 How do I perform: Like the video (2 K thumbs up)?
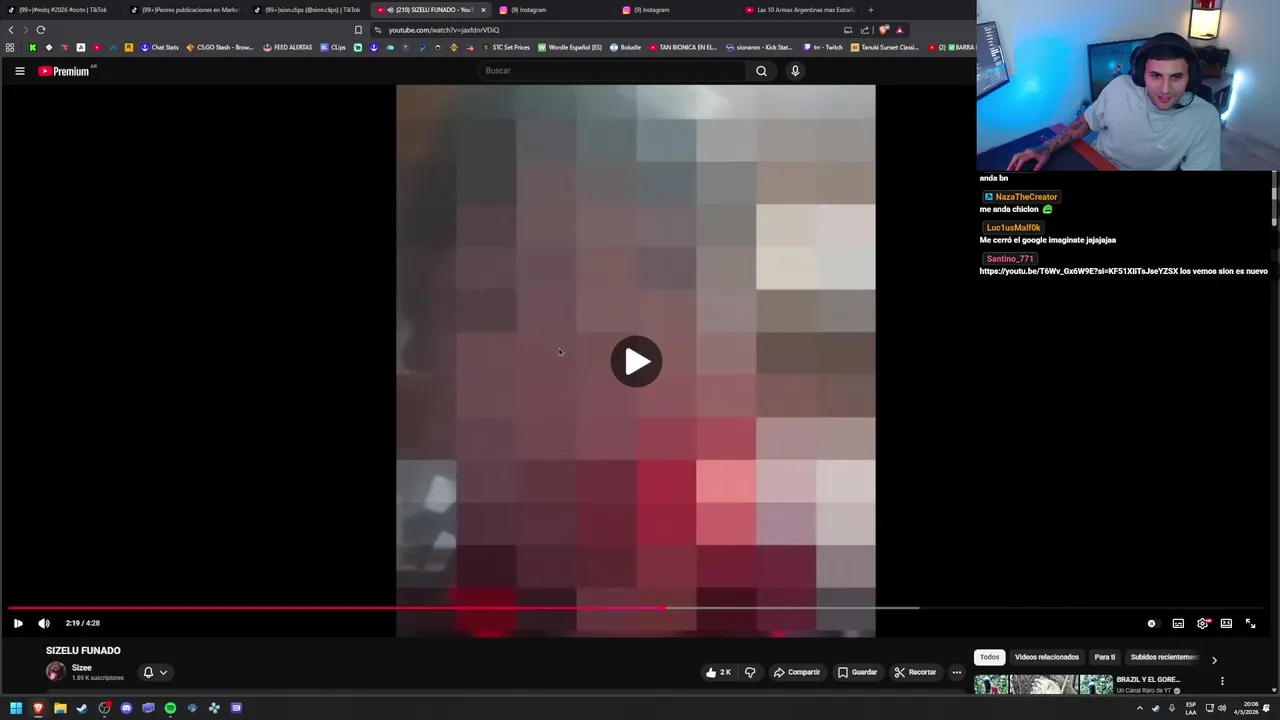point(718,672)
